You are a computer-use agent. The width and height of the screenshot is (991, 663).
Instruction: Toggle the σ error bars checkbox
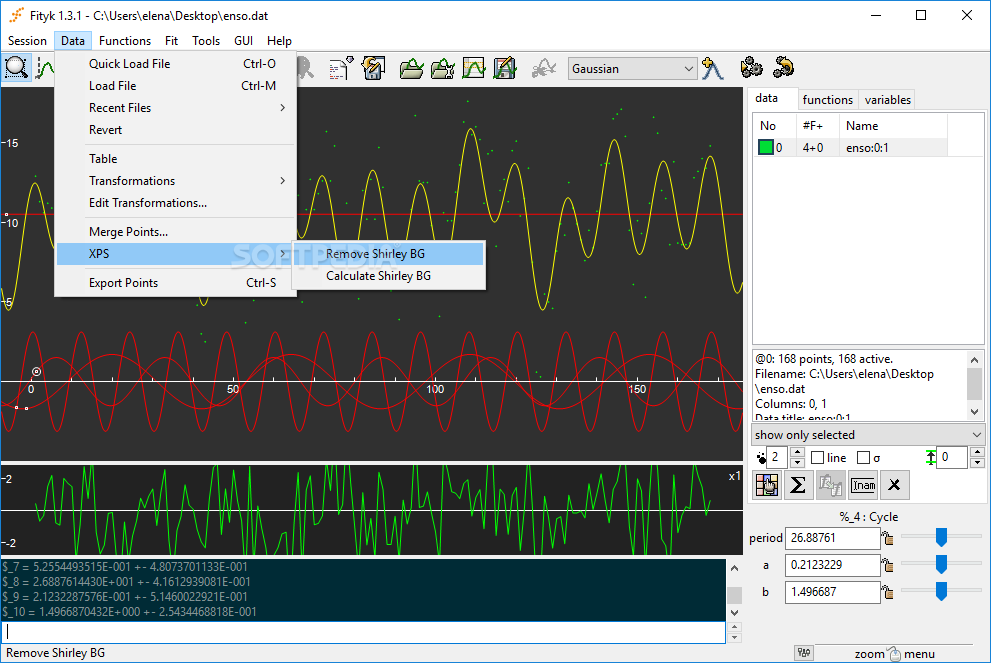coord(863,458)
